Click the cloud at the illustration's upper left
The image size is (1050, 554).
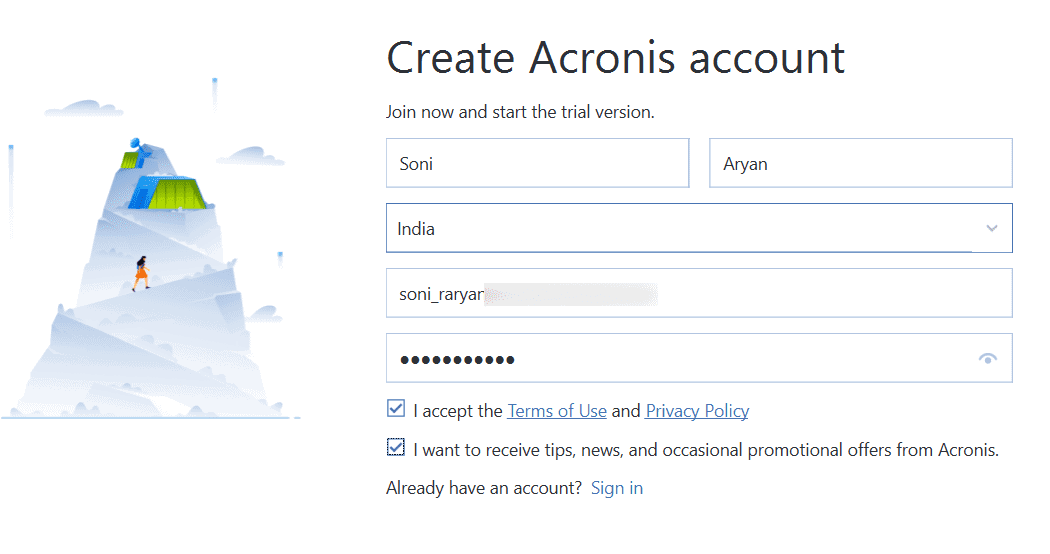point(82,108)
